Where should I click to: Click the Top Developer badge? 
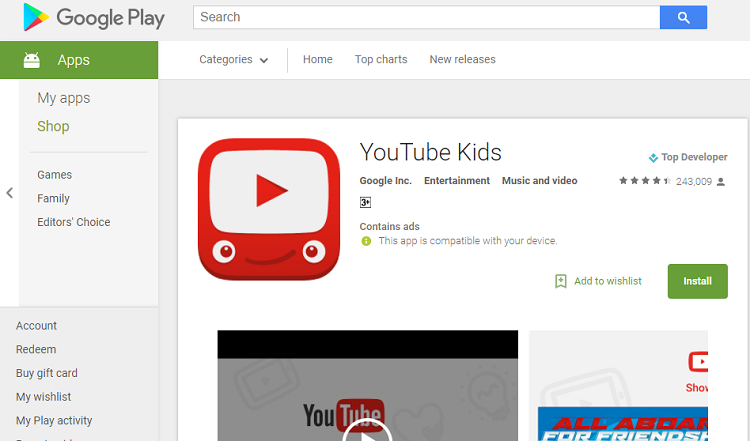coord(688,157)
